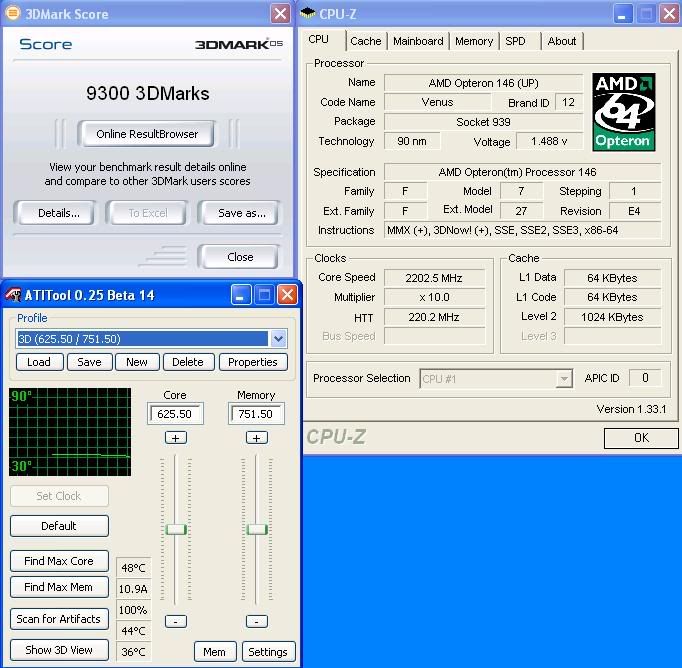Click the Version 1.33.1 text

[x=631, y=409]
